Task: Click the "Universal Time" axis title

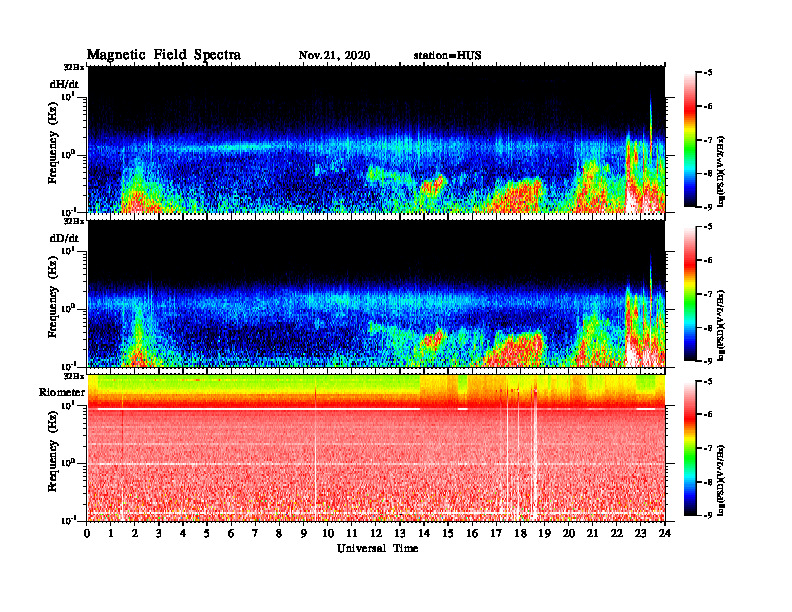Action: pyautogui.click(x=377, y=548)
